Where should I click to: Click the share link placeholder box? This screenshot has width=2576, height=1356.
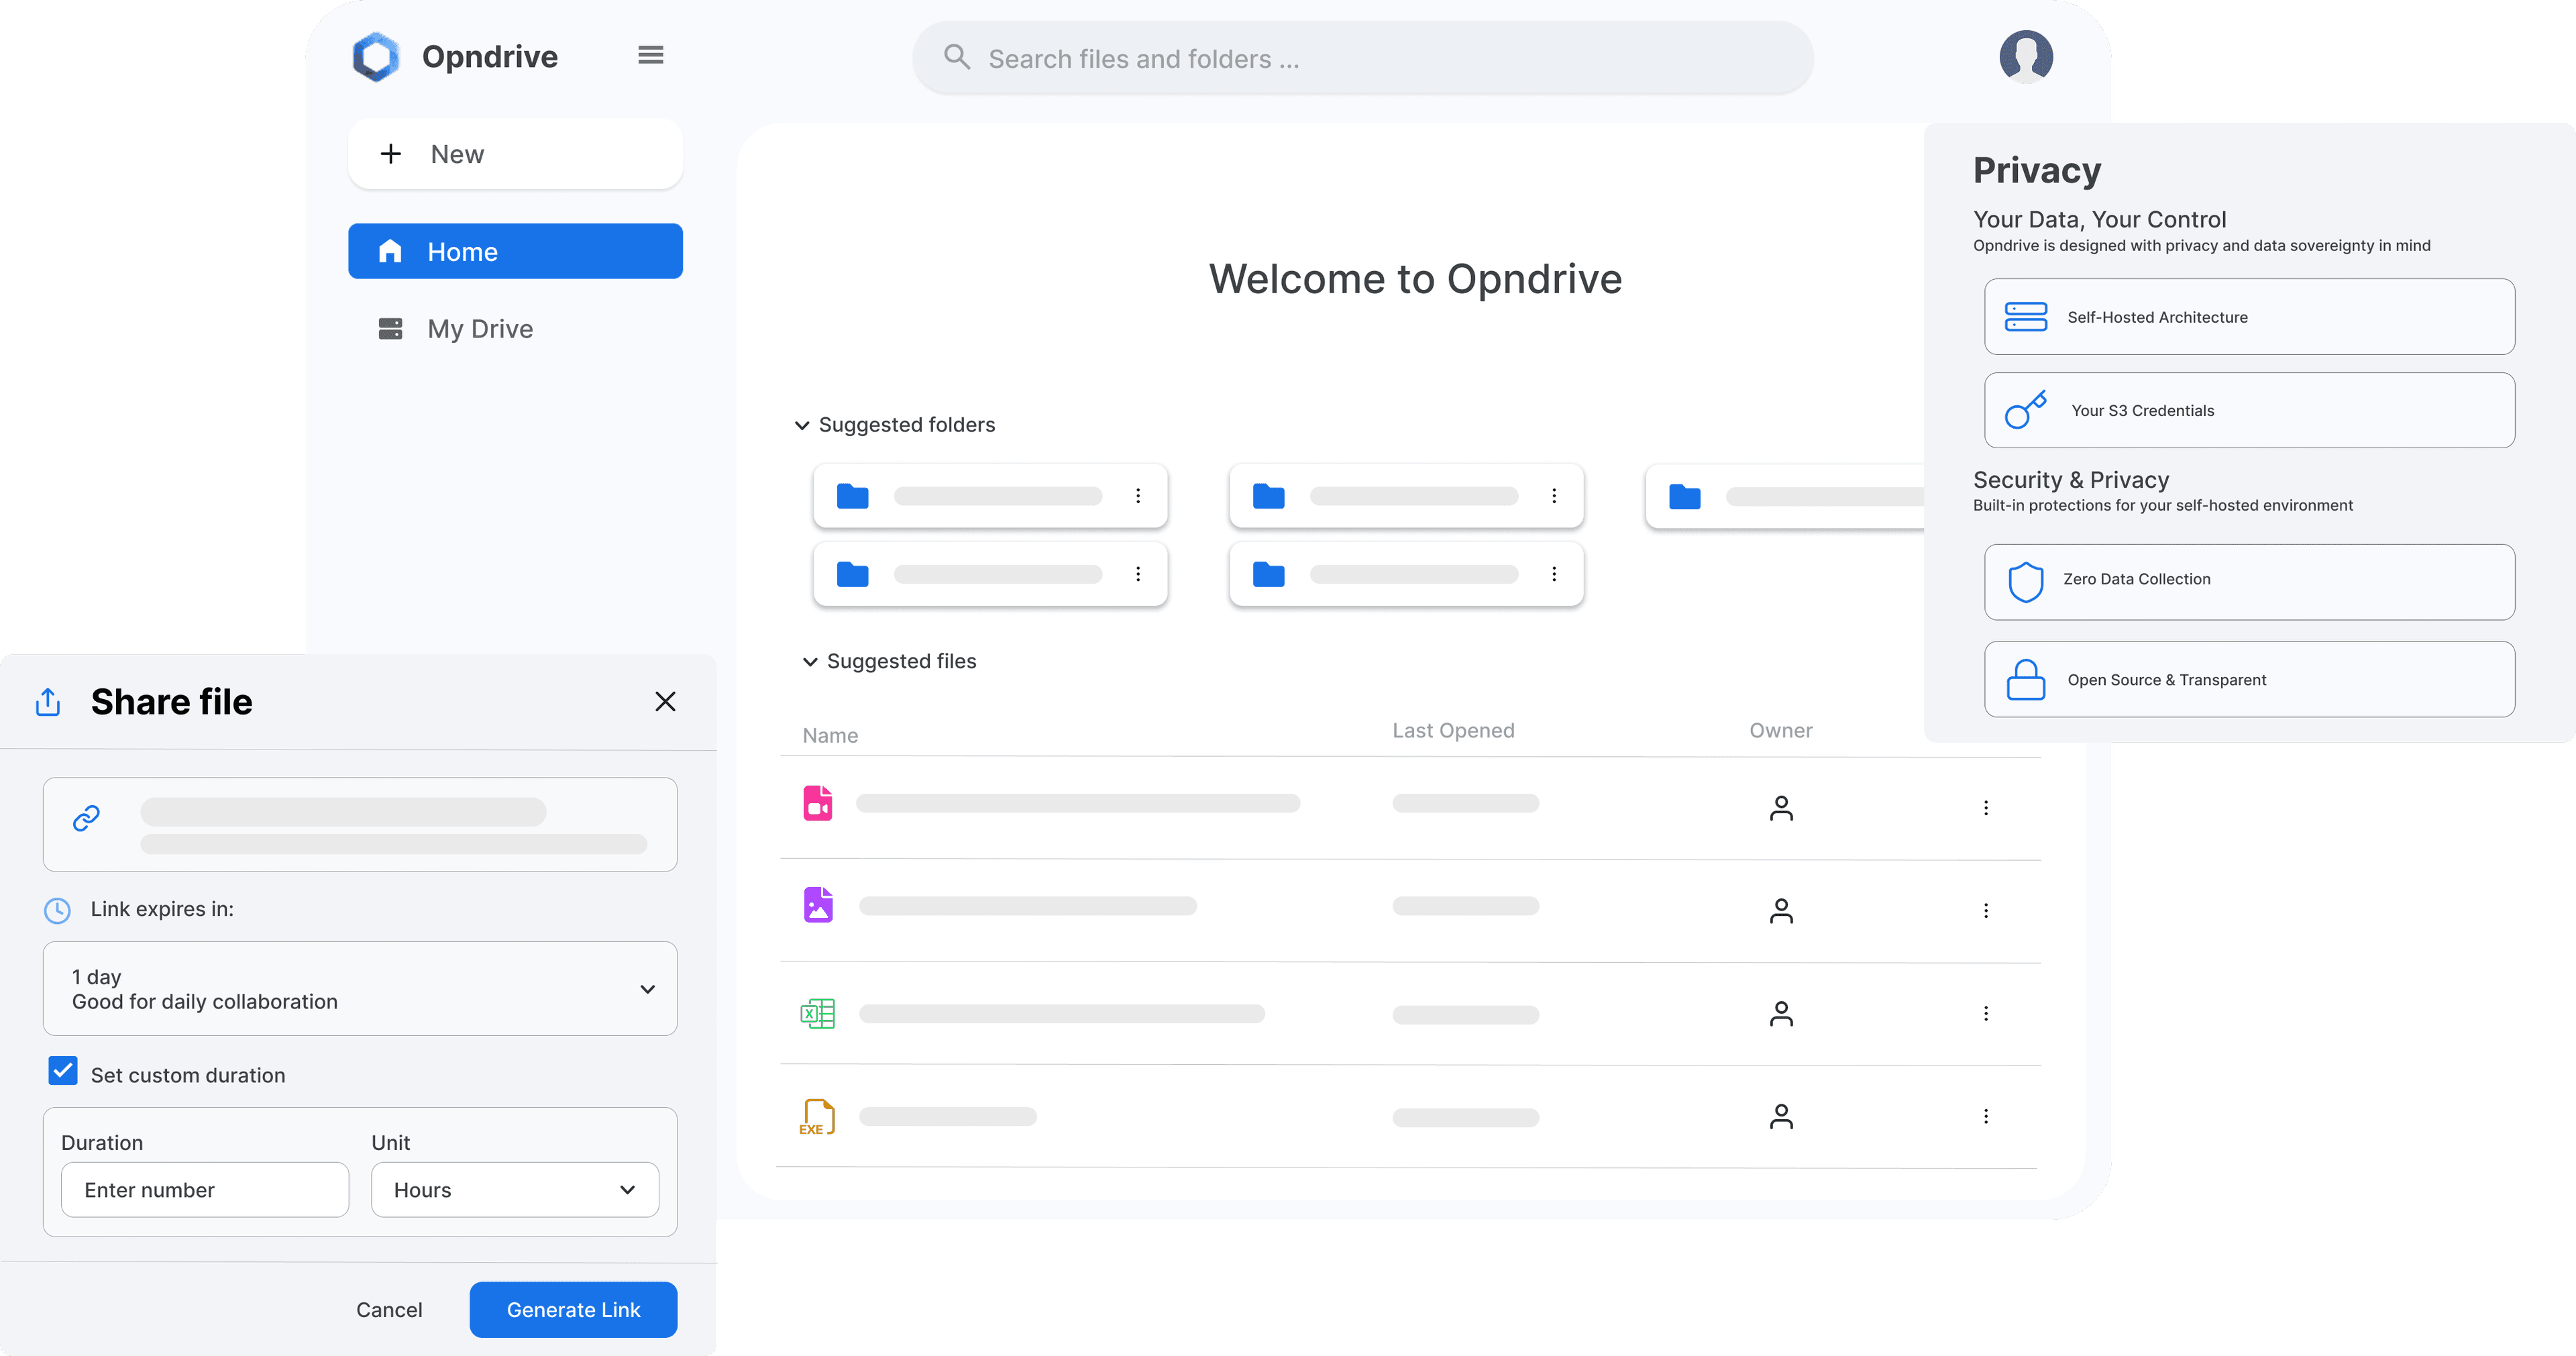coord(360,825)
